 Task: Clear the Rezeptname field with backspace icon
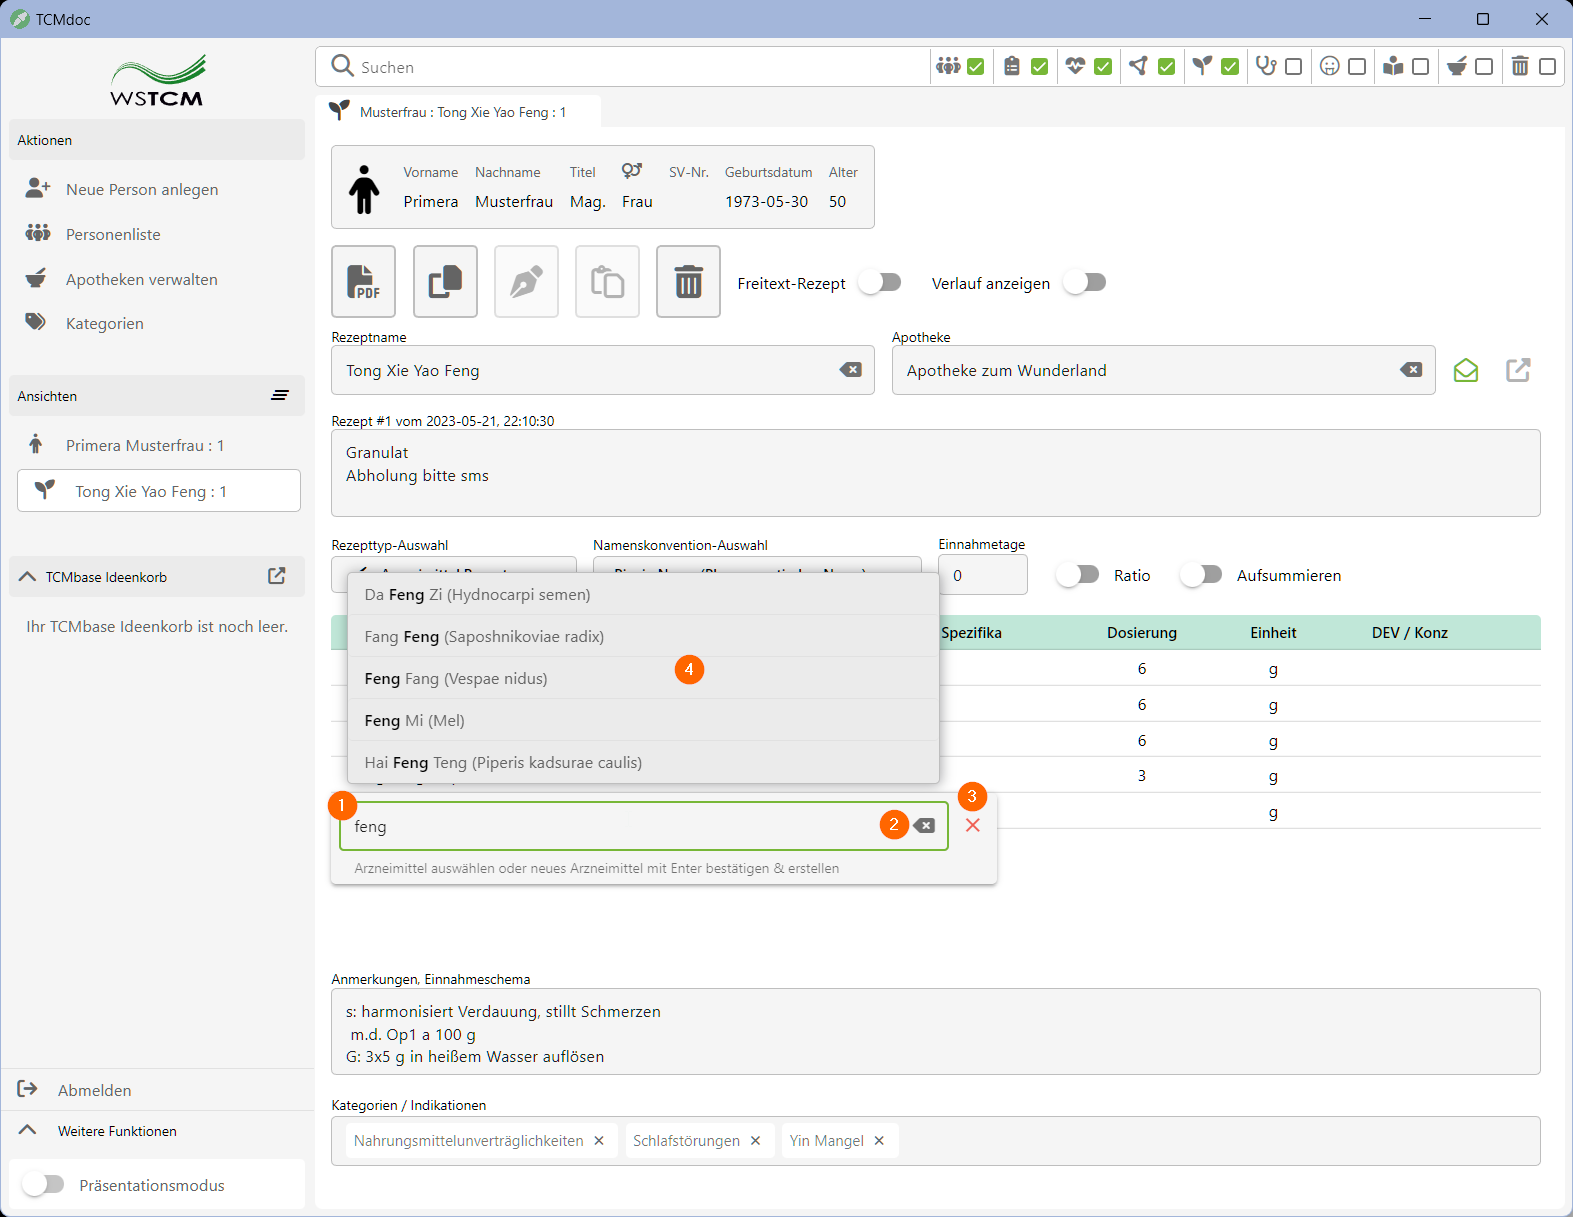click(850, 370)
